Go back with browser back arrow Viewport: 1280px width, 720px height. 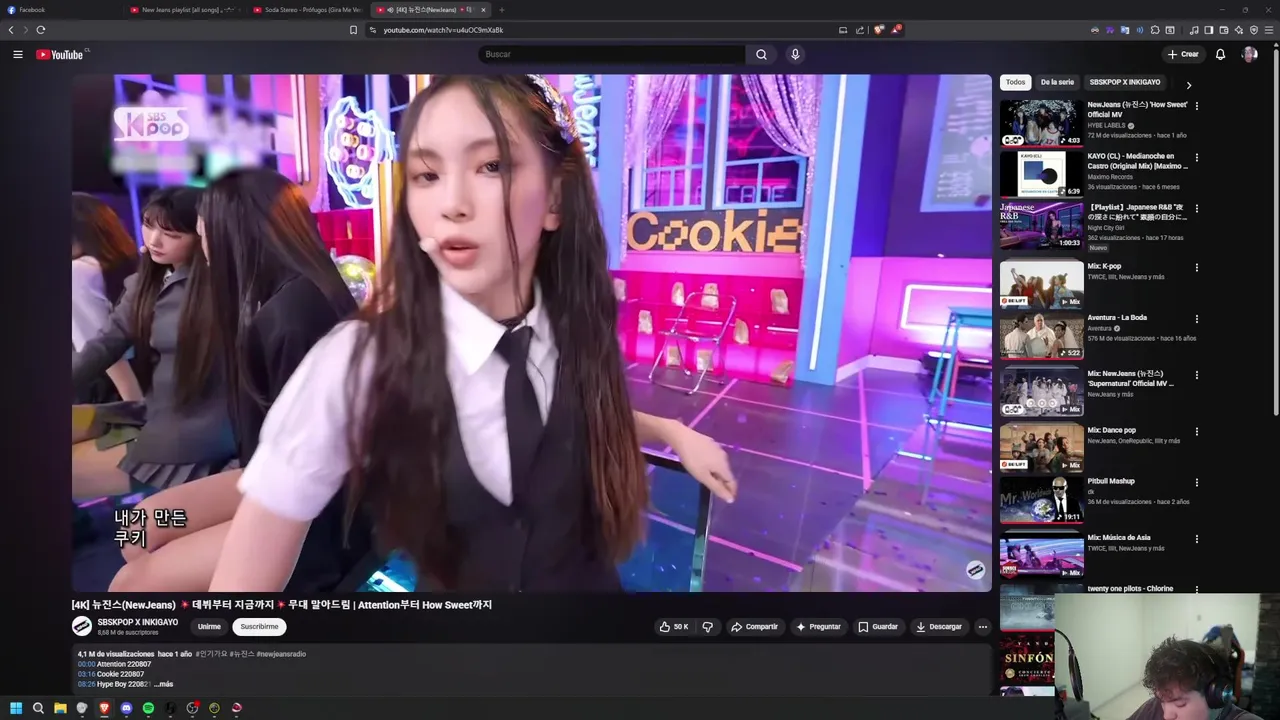point(11,30)
